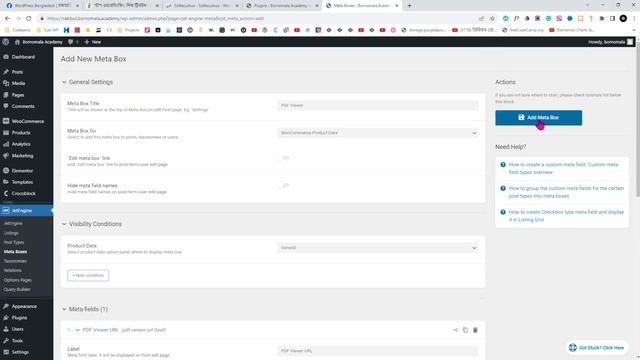Click the WordPress logo in admin bar
640x360 pixels.
tap(6, 42)
